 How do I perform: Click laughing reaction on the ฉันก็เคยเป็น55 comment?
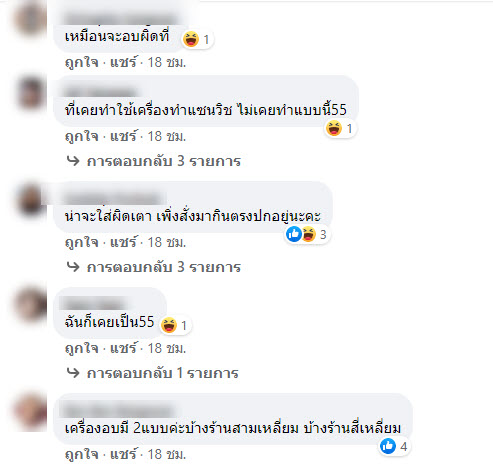pyautogui.click(x=169, y=325)
